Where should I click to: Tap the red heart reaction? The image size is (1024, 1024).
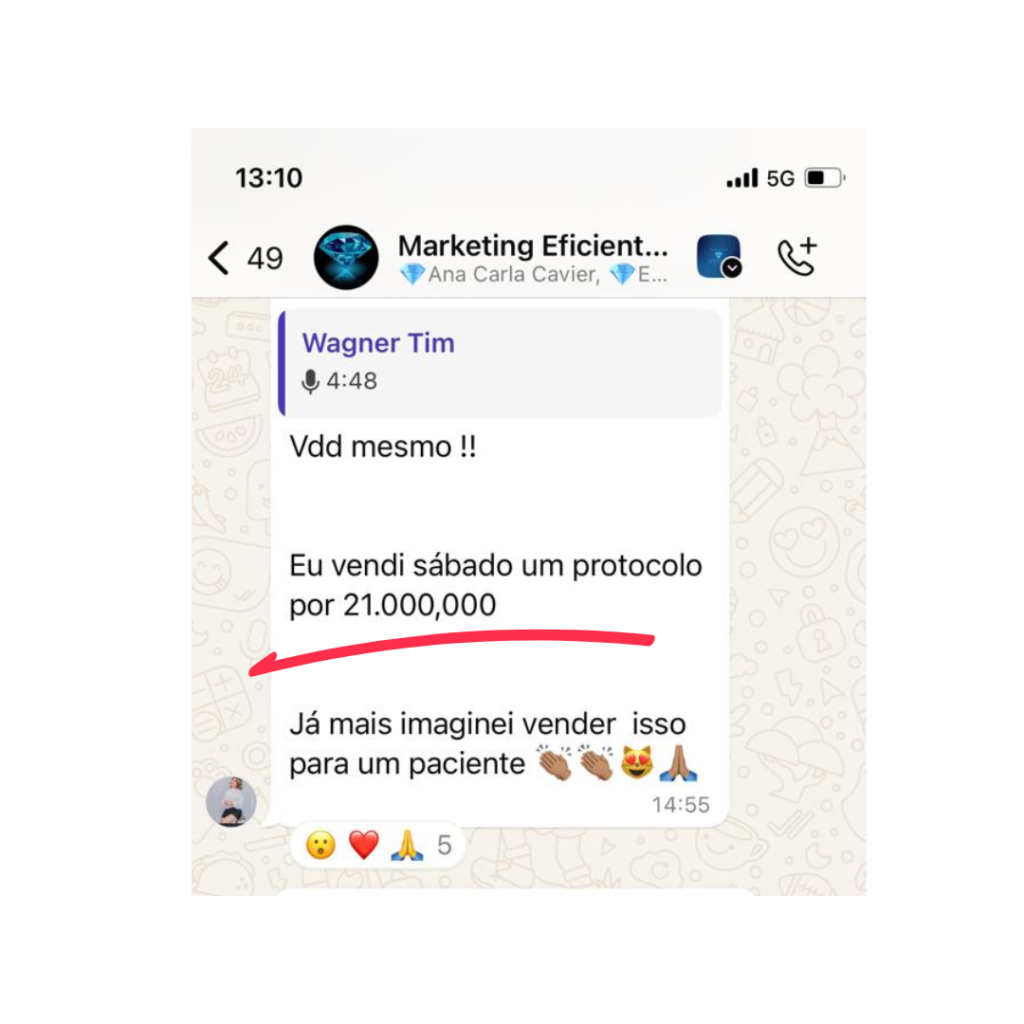pyautogui.click(x=364, y=845)
